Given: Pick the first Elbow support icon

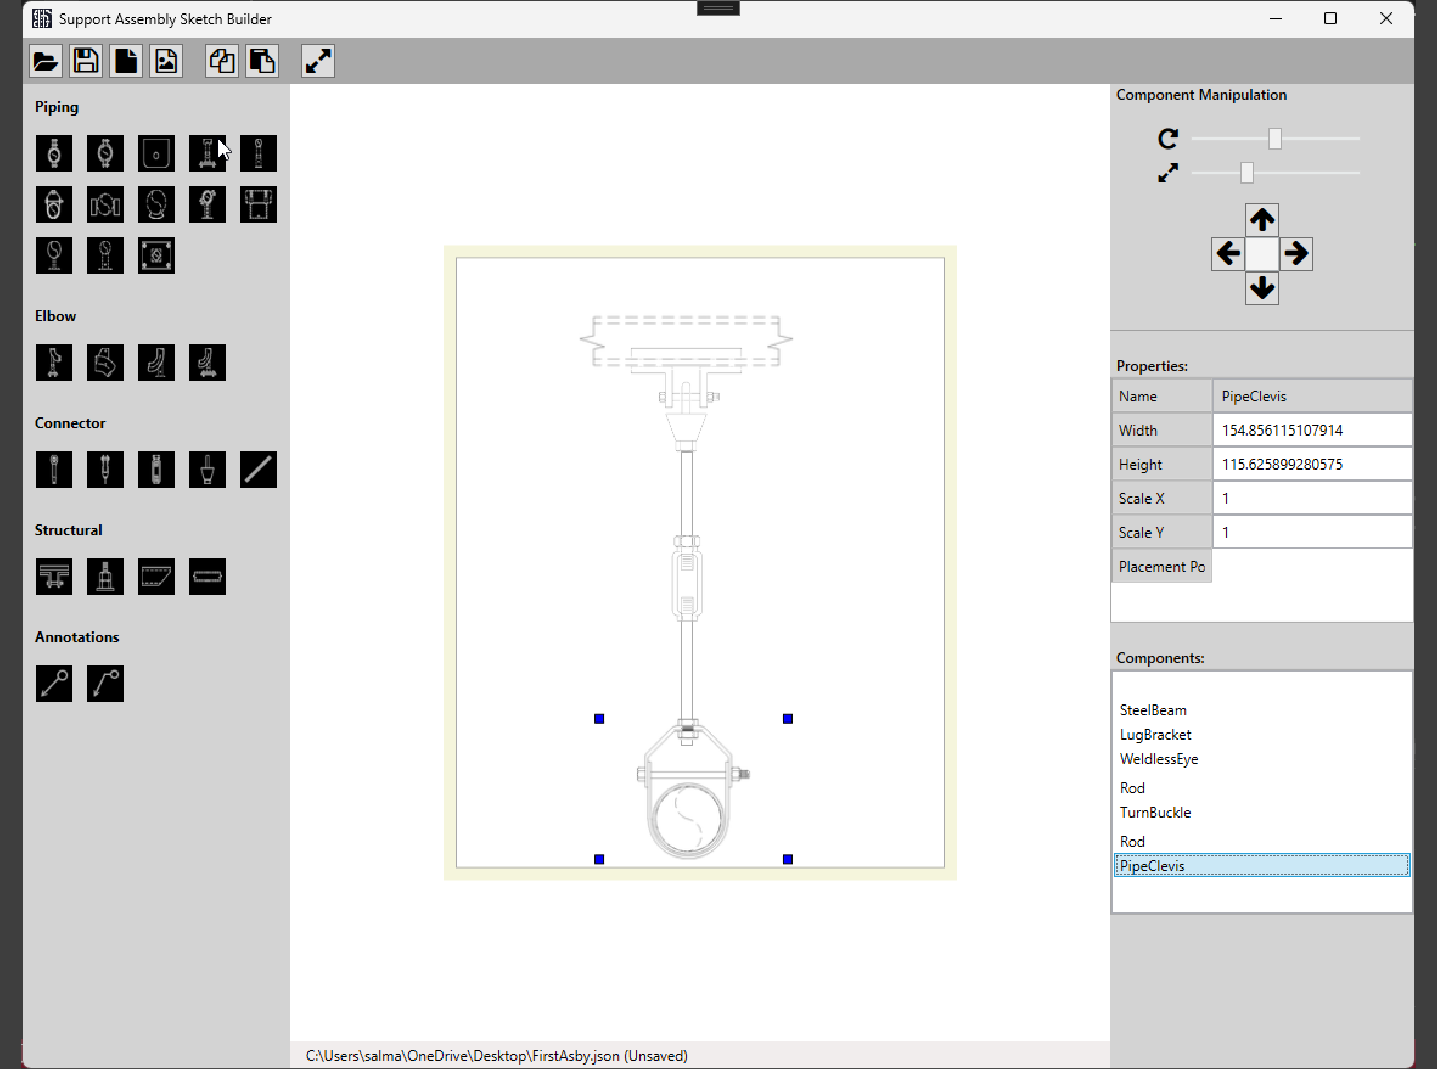Looking at the screenshot, I should 54,363.
